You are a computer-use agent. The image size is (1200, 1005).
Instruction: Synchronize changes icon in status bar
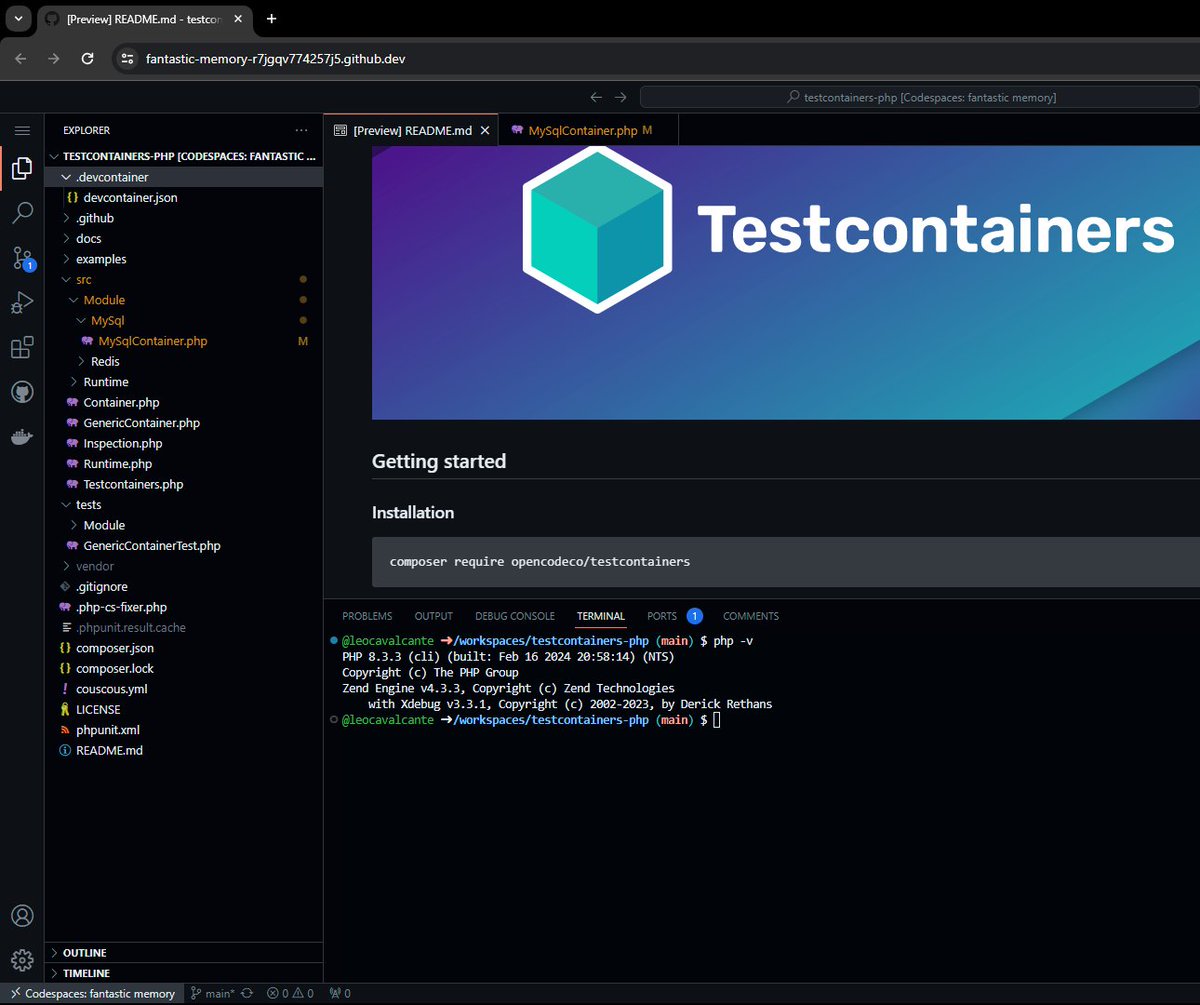pyautogui.click(x=247, y=994)
